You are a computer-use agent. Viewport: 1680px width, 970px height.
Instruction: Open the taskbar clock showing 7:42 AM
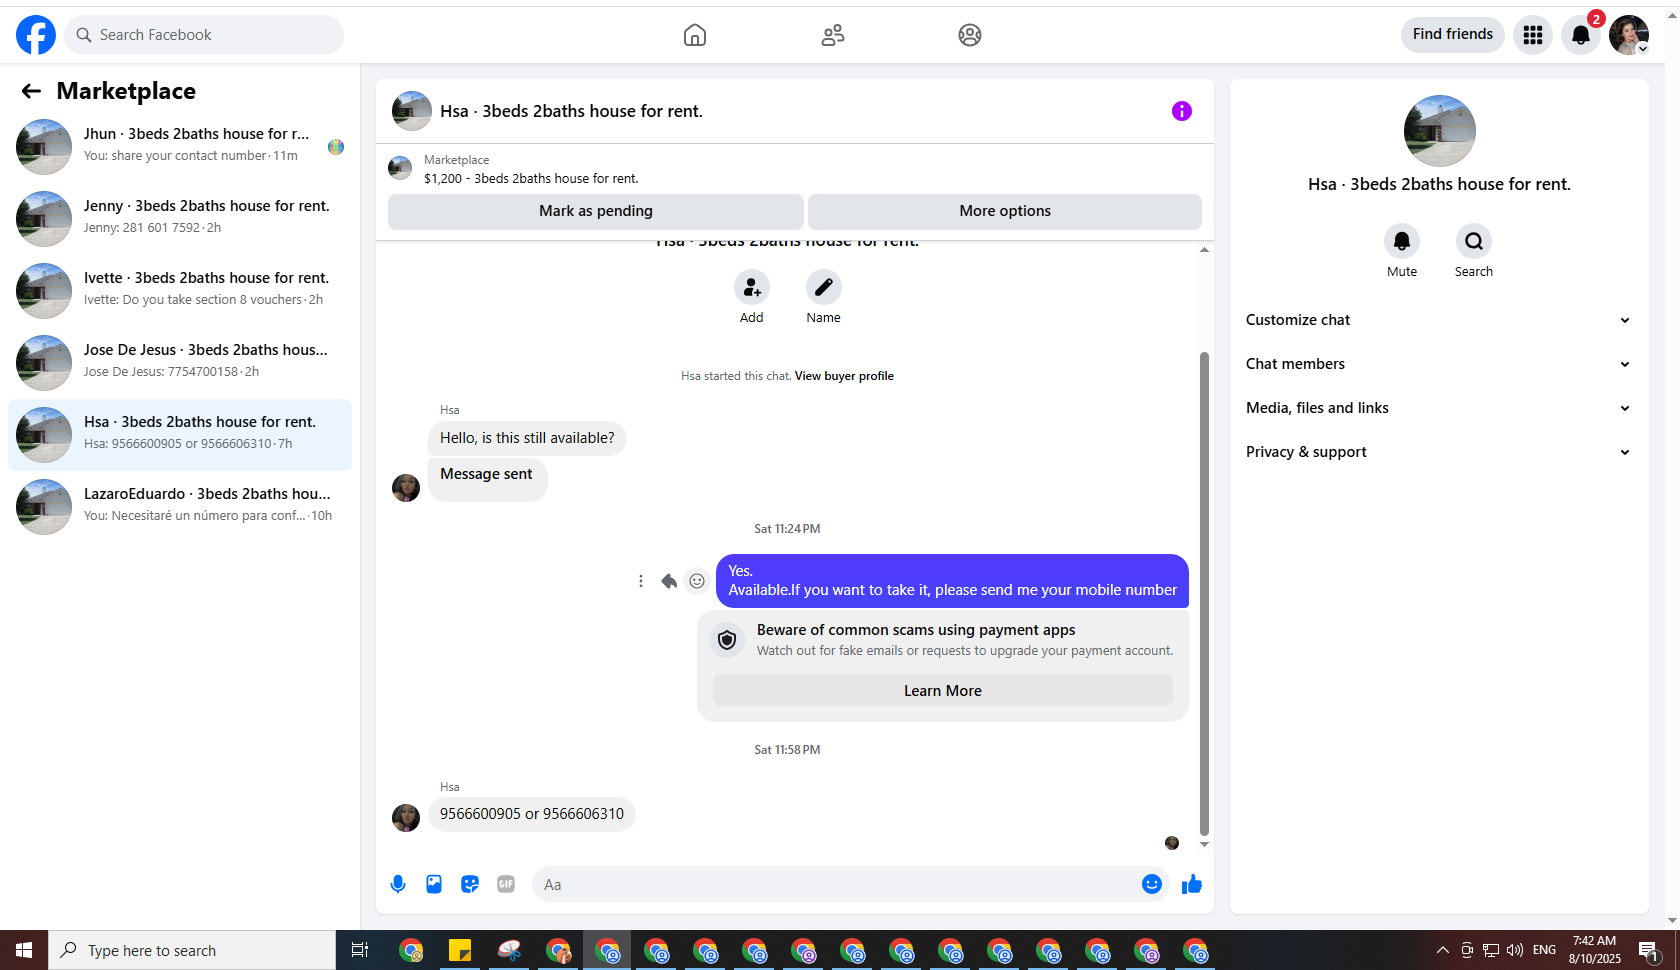[x=1595, y=950]
